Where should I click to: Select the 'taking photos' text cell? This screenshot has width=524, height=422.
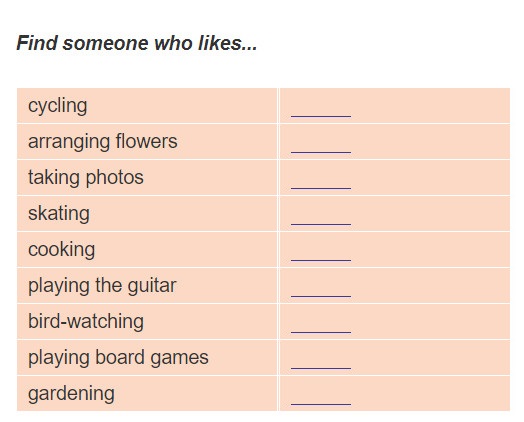coord(147,178)
